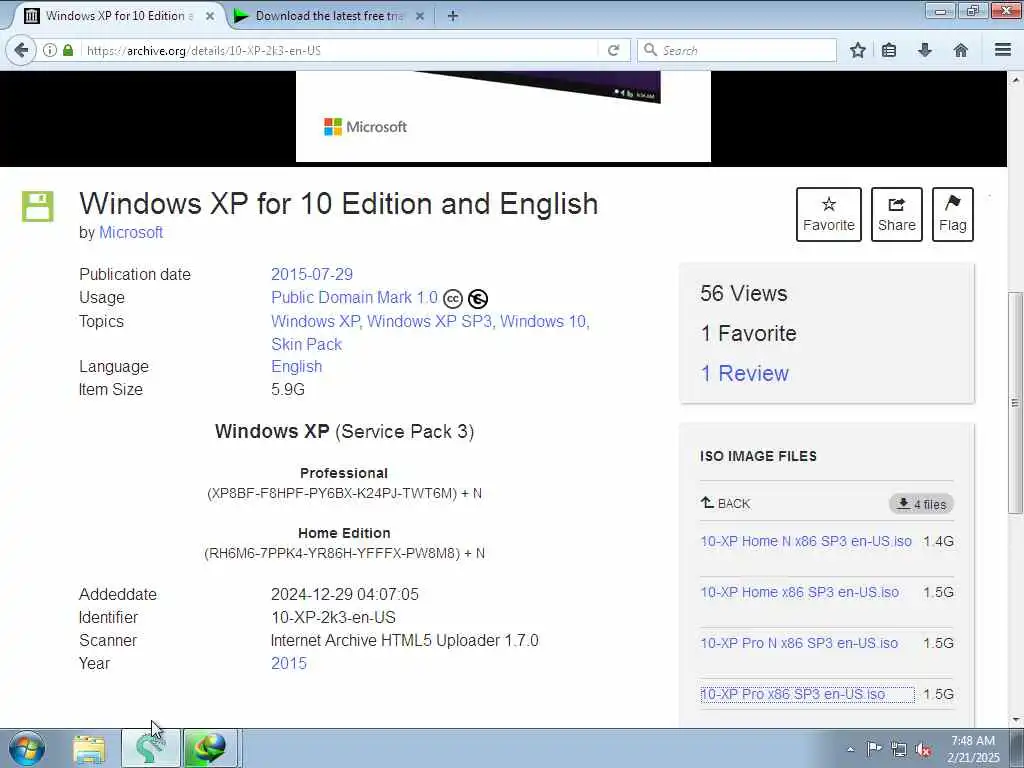The image size is (1024, 768).
Task: Download 10-XP Pro x86 SP3 en-US.iso
Action: 793,694
